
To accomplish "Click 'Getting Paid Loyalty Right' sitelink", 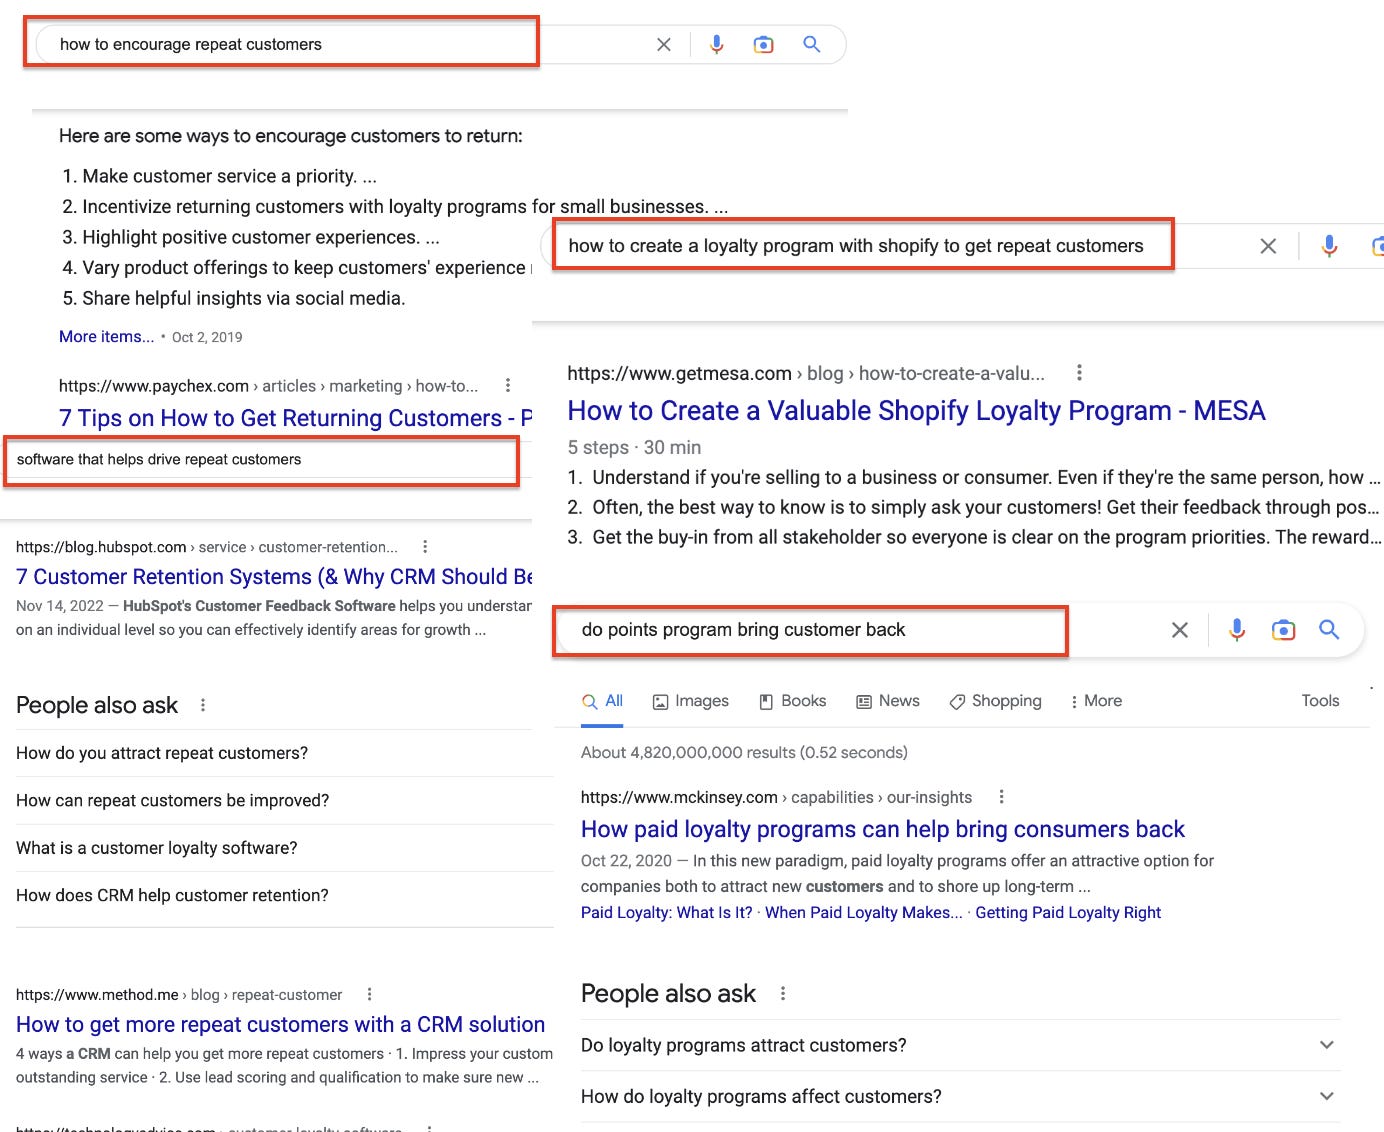I will tap(1068, 913).
